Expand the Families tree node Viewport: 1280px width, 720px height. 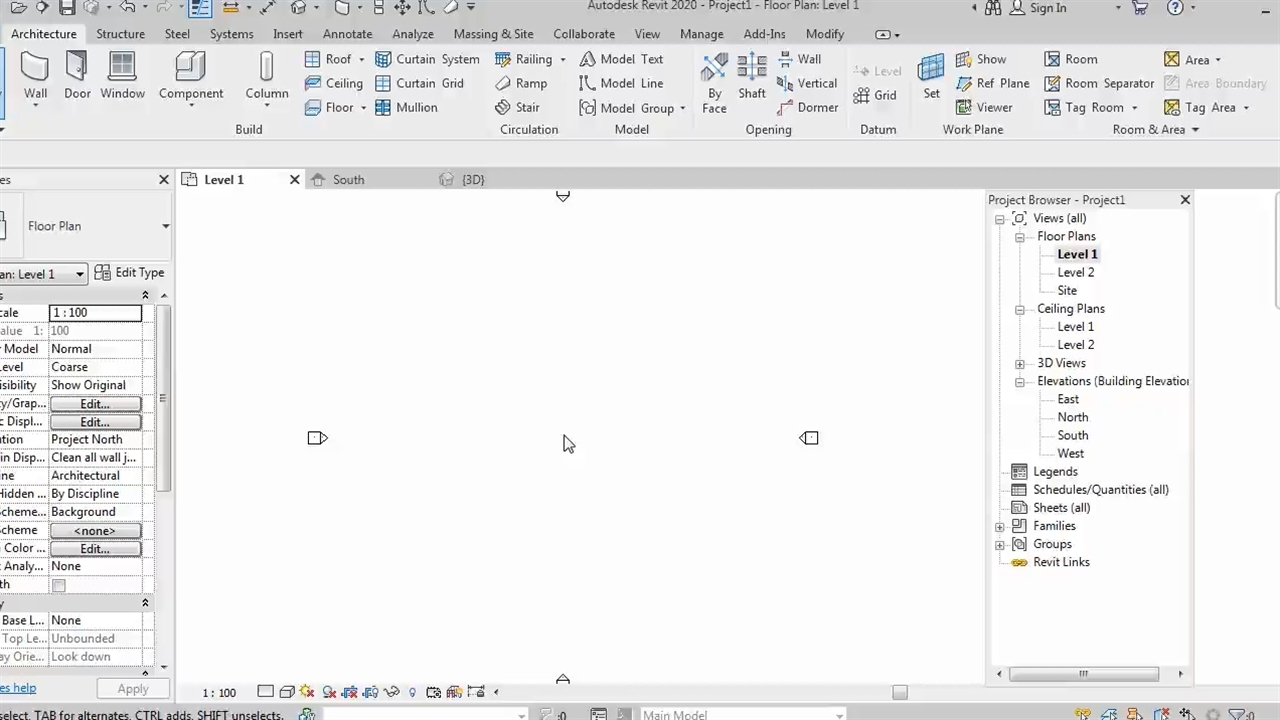(x=1000, y=526)
